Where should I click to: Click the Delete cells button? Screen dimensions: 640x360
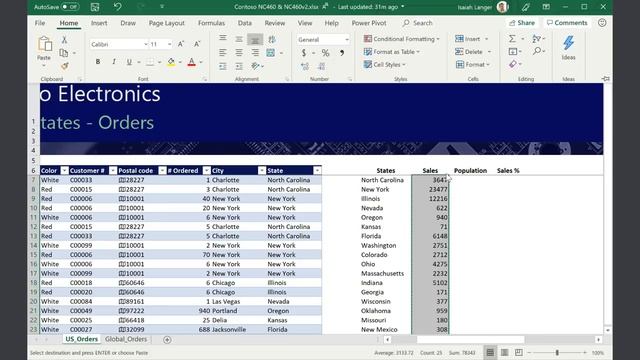pyautogui.click(x=473, y=52)
